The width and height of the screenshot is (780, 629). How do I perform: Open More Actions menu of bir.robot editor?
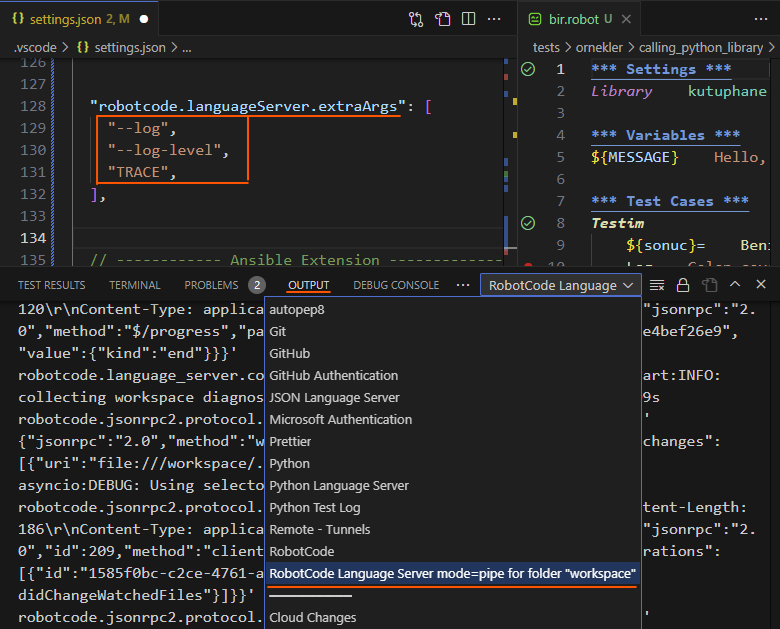(761, 19)
